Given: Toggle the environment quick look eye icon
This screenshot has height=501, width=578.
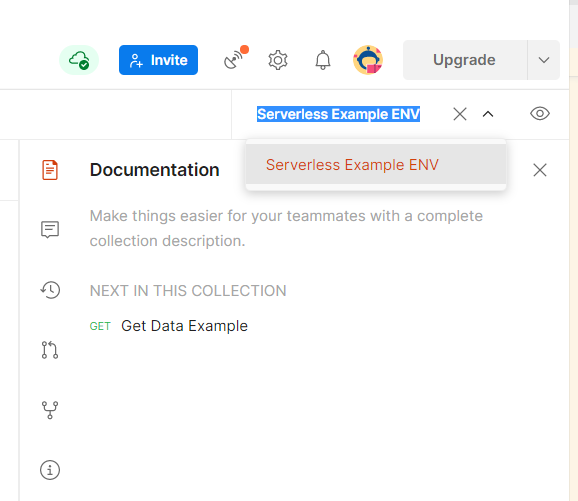Looking at the screenshot, I should (540, 114).
